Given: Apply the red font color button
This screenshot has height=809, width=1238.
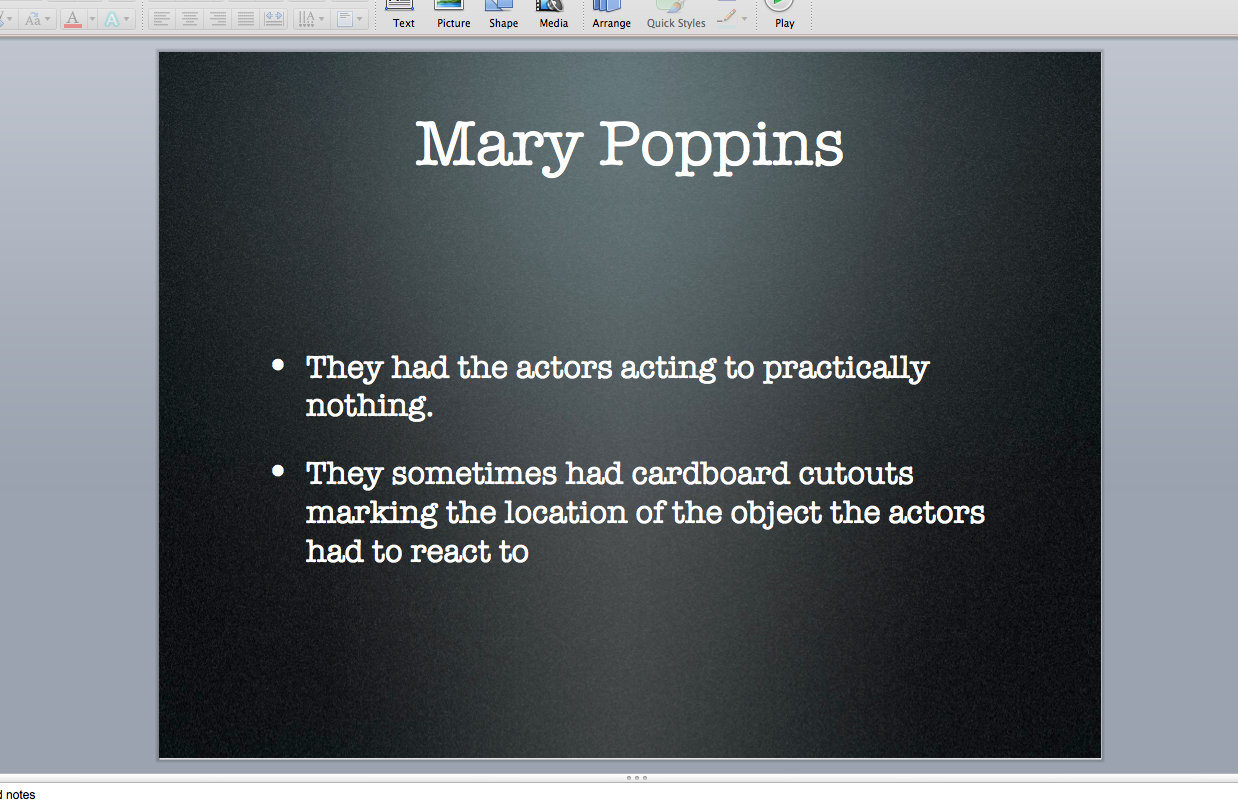Looking at the screenshot, I should click(72, 19).
